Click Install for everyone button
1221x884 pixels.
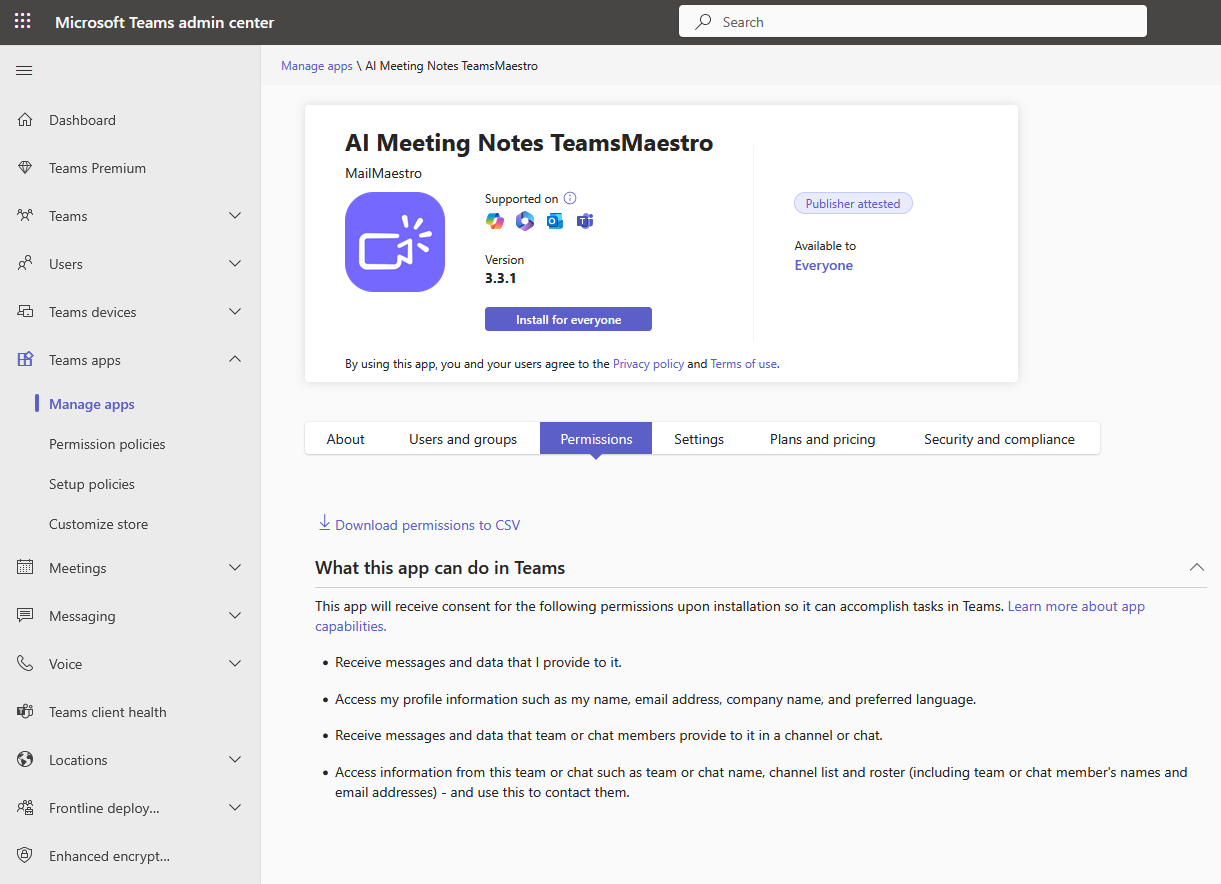click(568, 319)
